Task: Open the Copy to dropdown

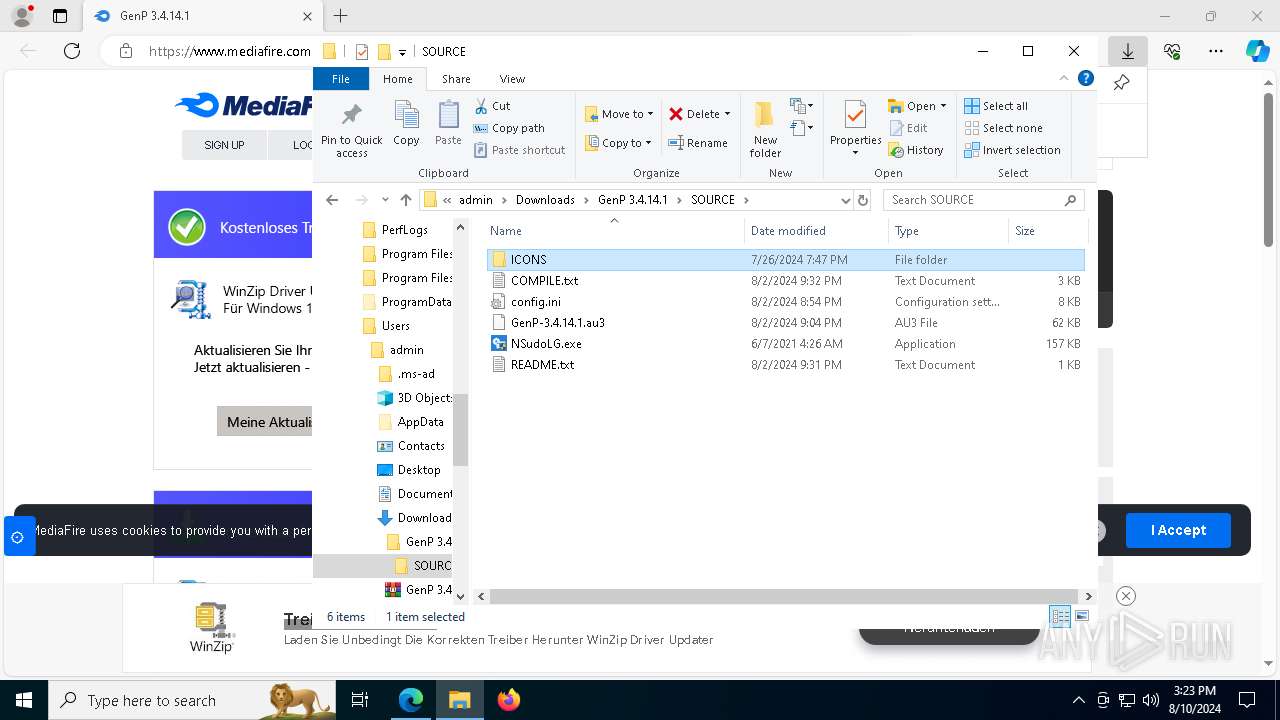Action: click(618, 143)
